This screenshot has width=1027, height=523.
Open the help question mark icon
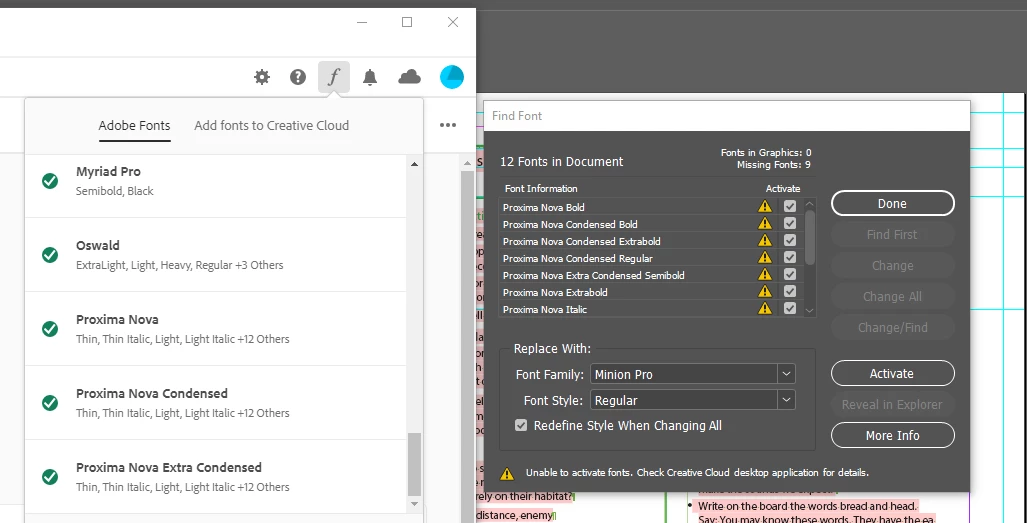tap(298, 77)
